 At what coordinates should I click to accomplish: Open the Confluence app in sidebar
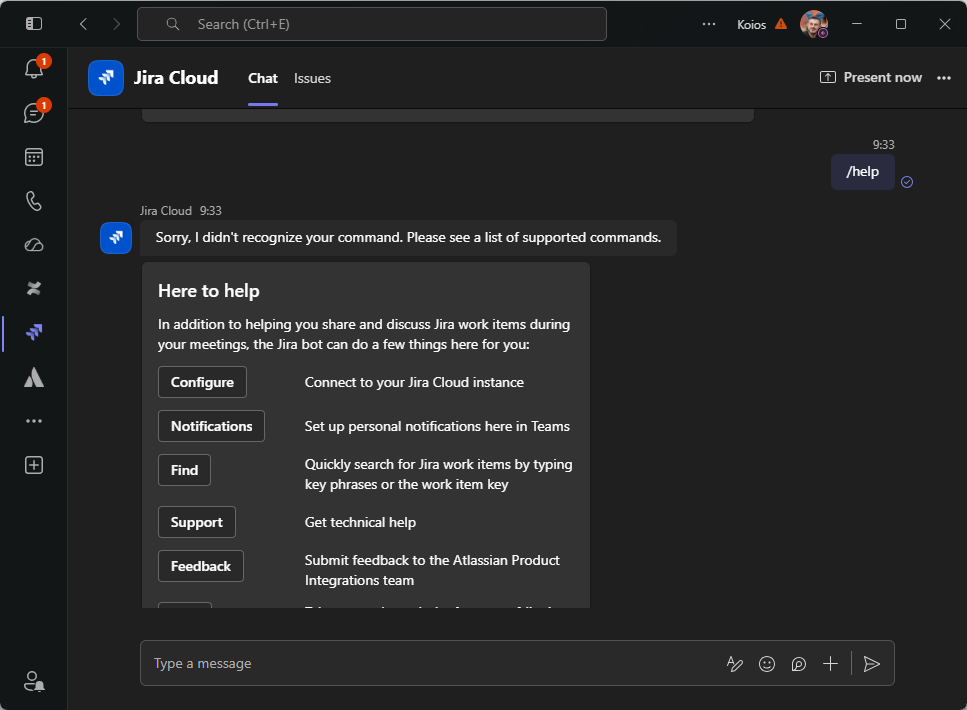pos(34,289)
